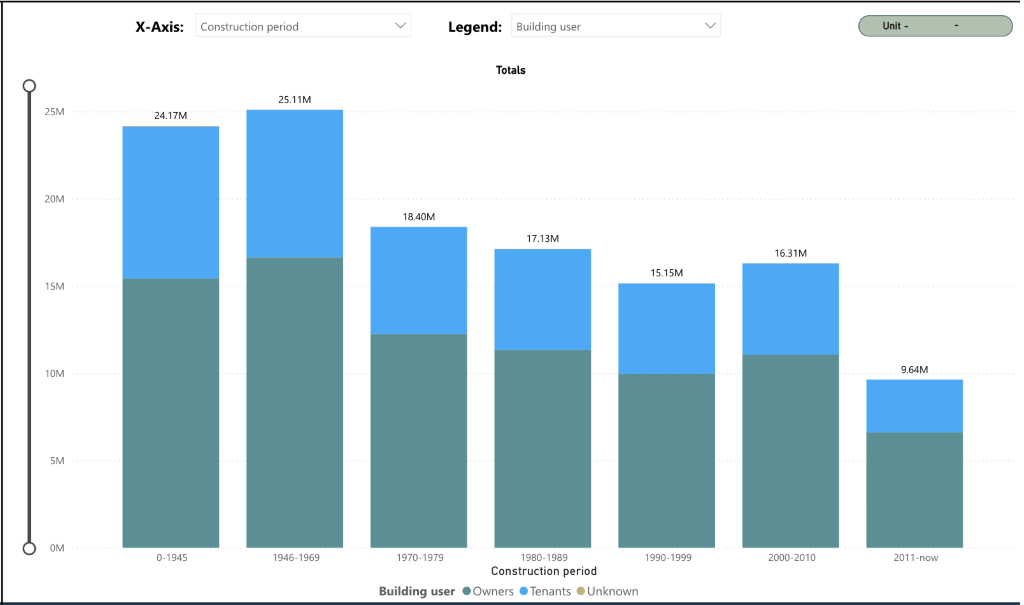Toggle the Owners legend marker dot

(466, 592)
